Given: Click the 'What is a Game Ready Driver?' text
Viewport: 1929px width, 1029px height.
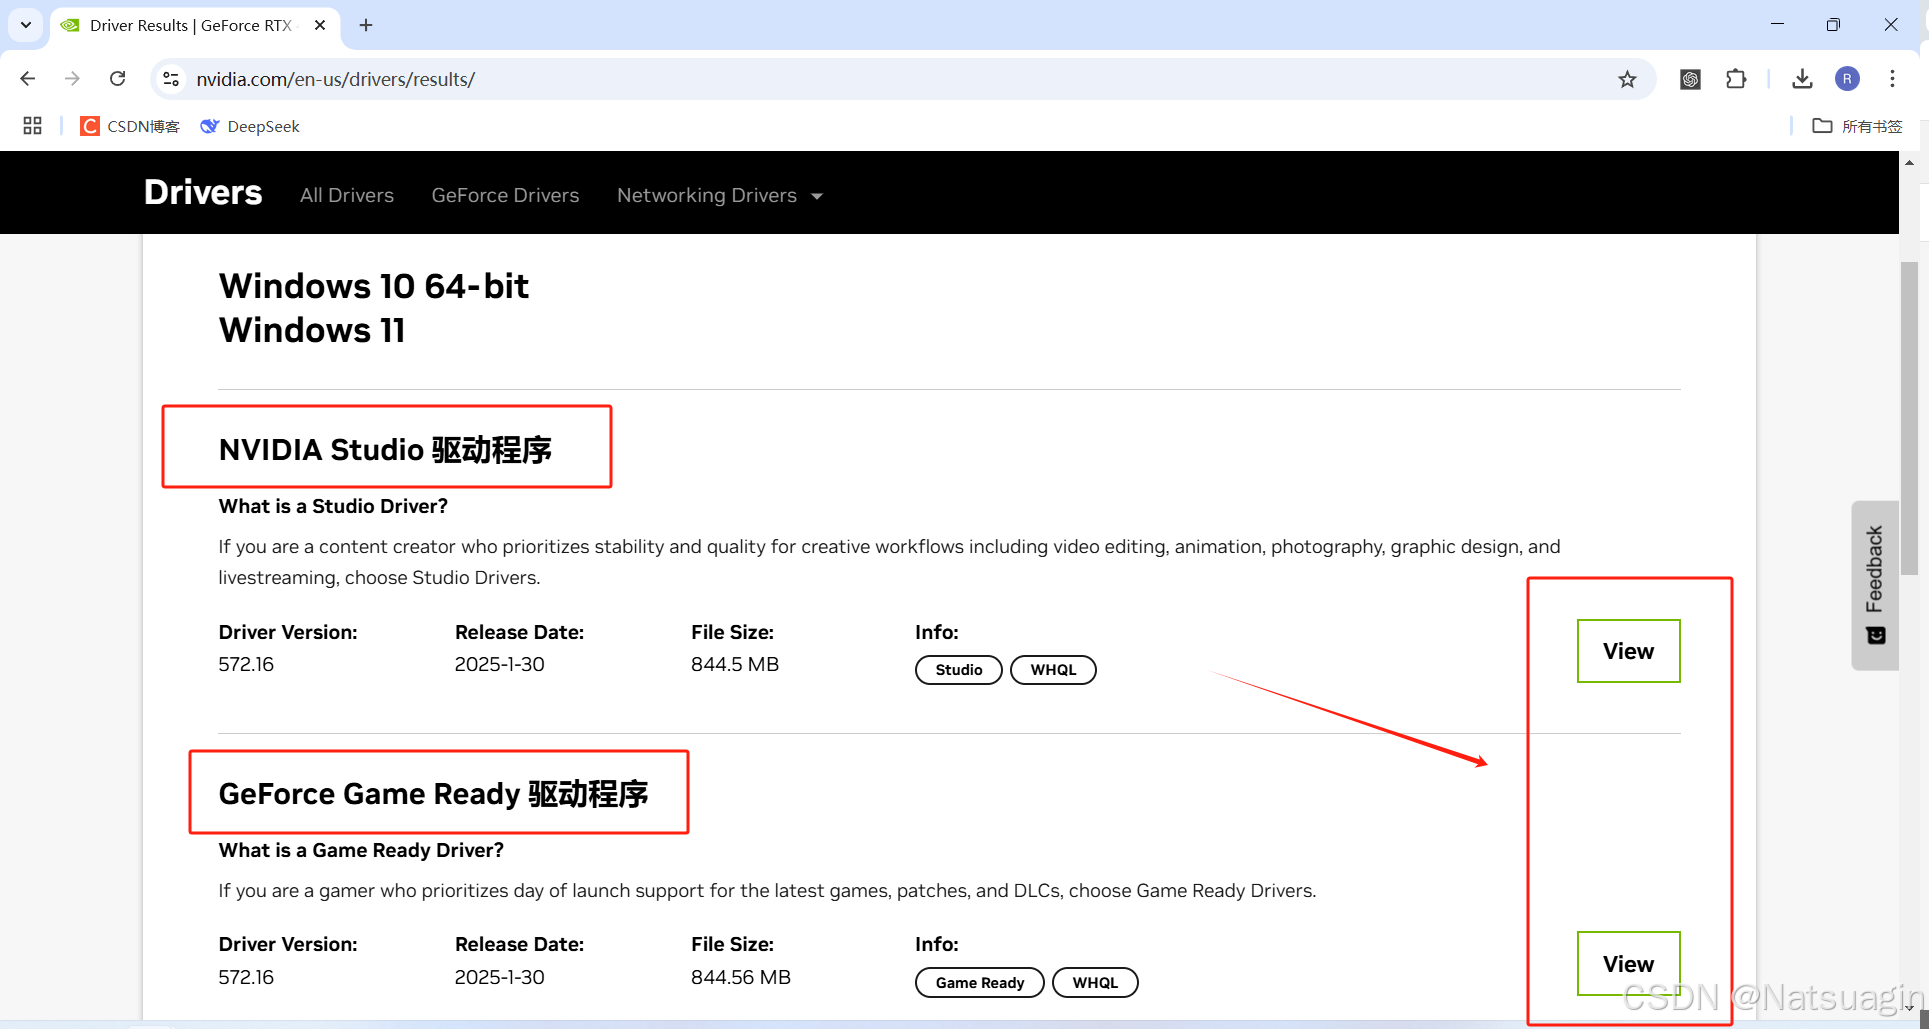Looking at the screenshot, I should (361, 850).
